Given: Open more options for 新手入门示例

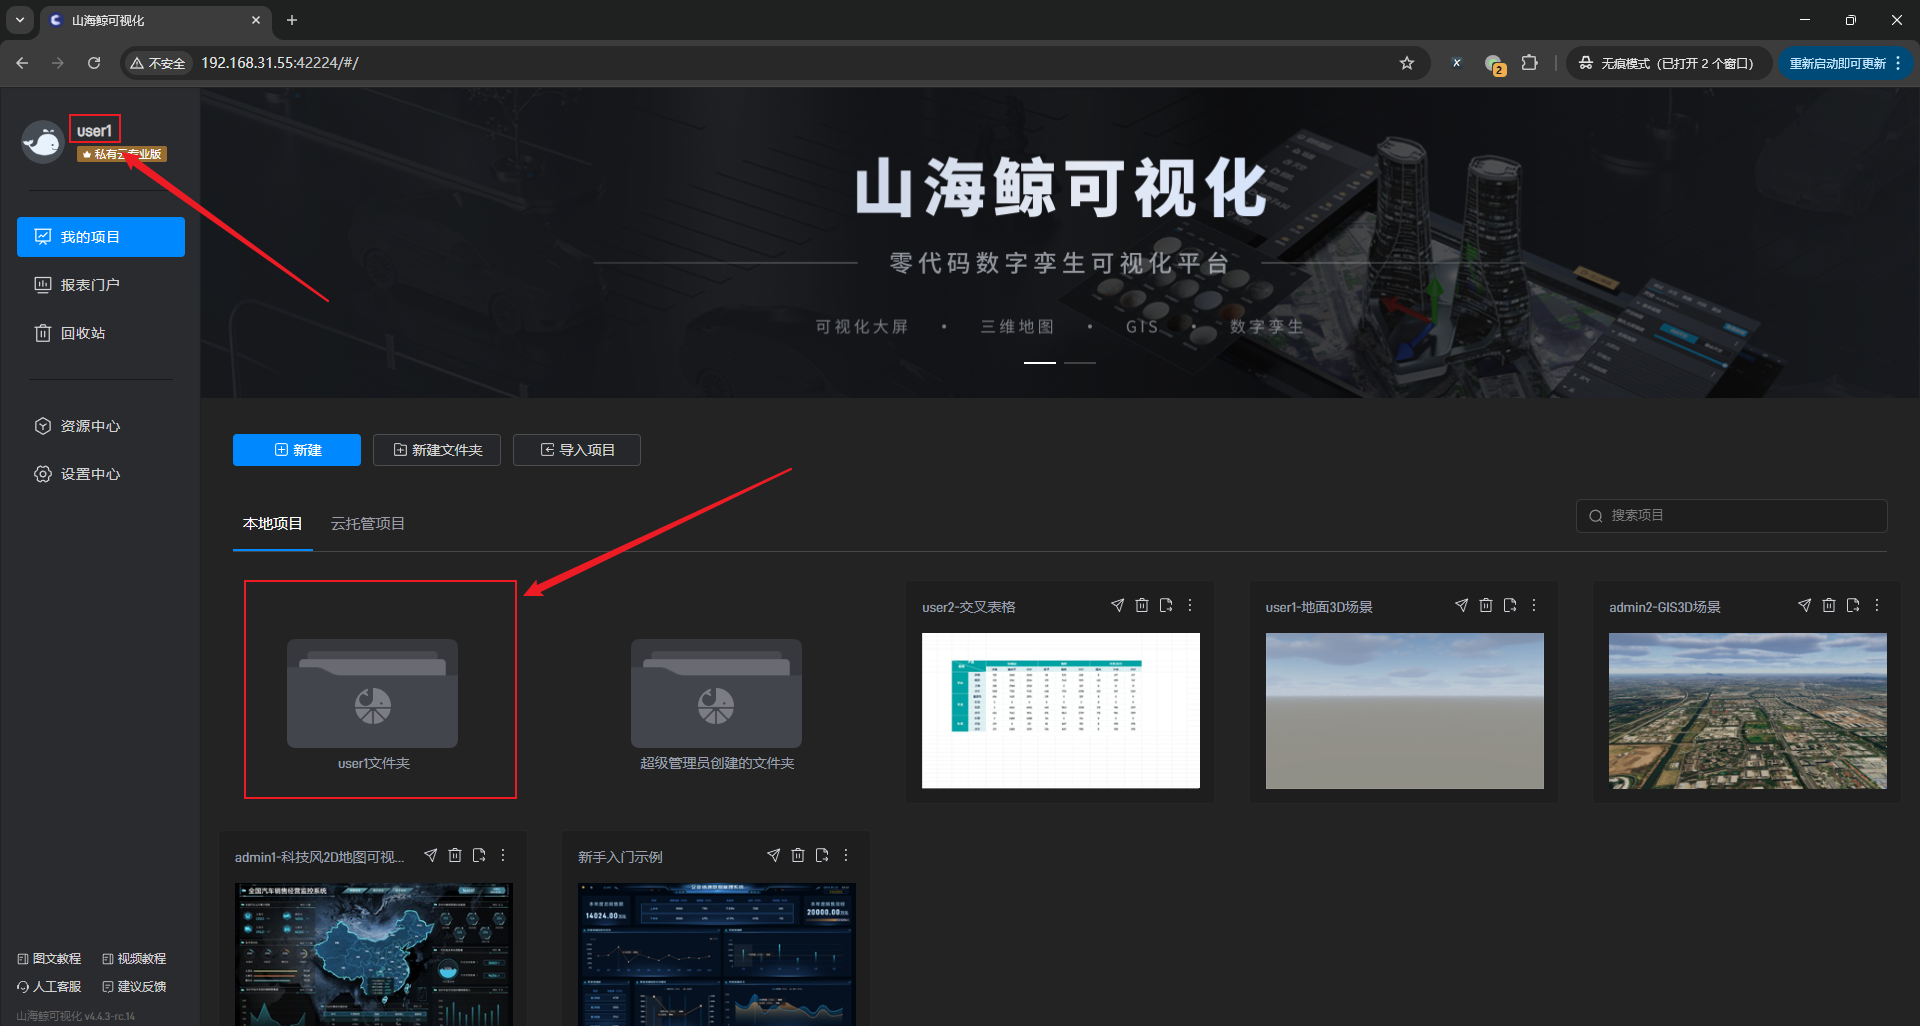Looking at the screenshot, I should point(846,856).
